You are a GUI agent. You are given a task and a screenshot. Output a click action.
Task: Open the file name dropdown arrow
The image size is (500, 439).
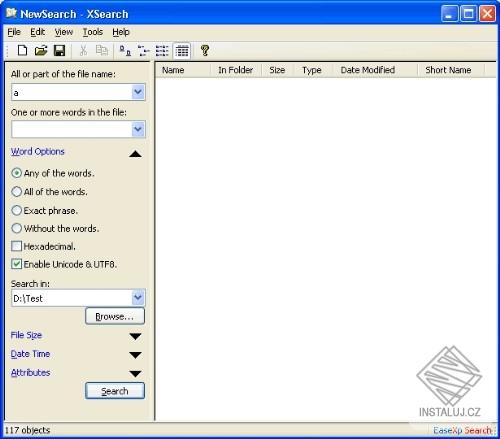pyautogui.click(x=138, y=92)
